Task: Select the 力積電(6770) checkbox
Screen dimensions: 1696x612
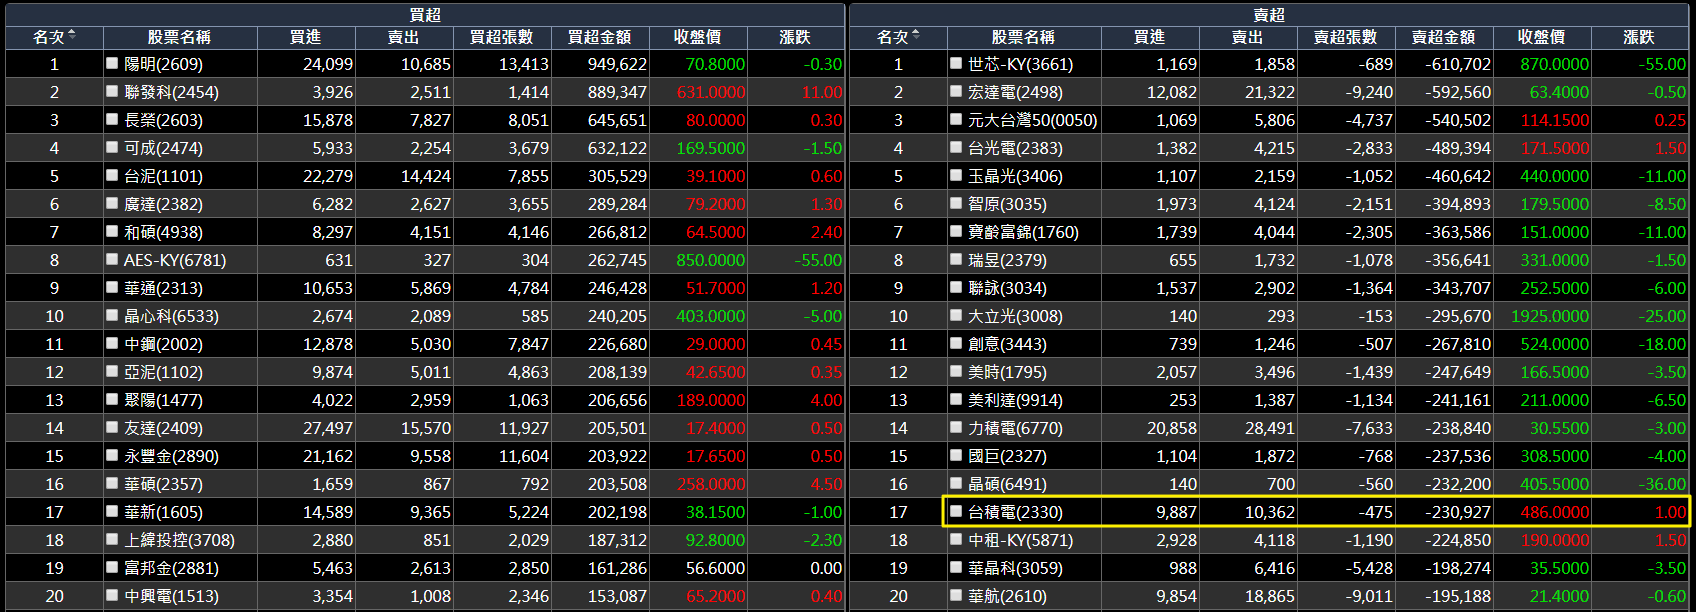Action: click(956, 427)
